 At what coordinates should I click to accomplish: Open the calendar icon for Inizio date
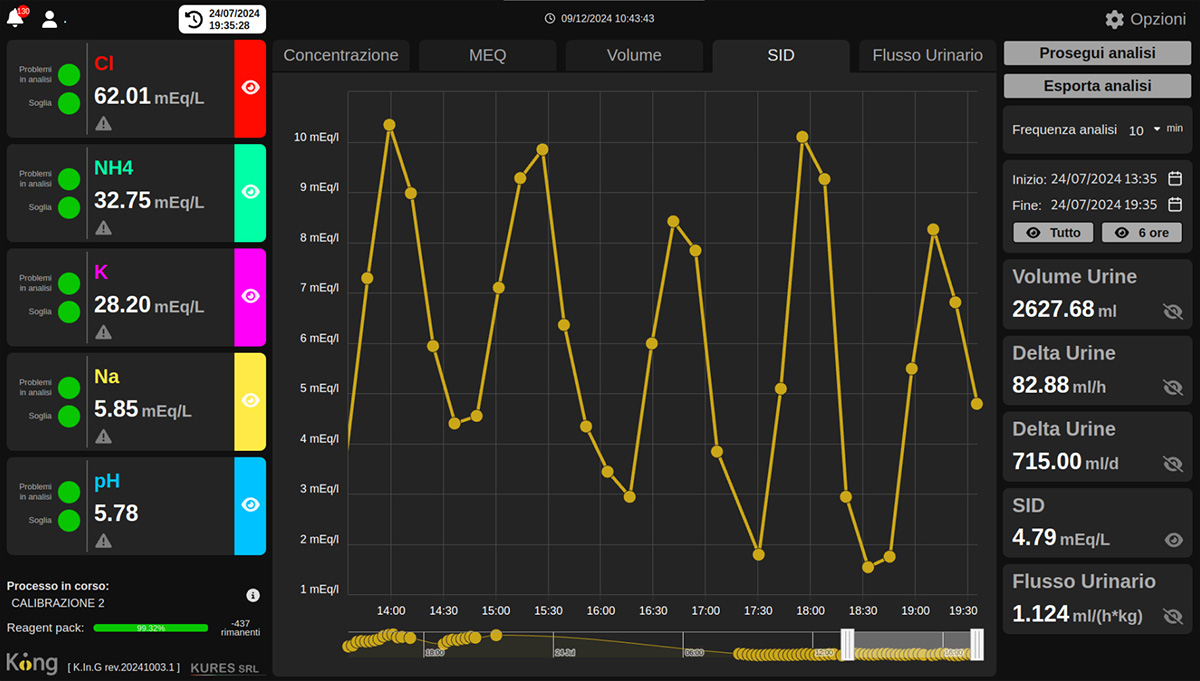point(1175,179)
